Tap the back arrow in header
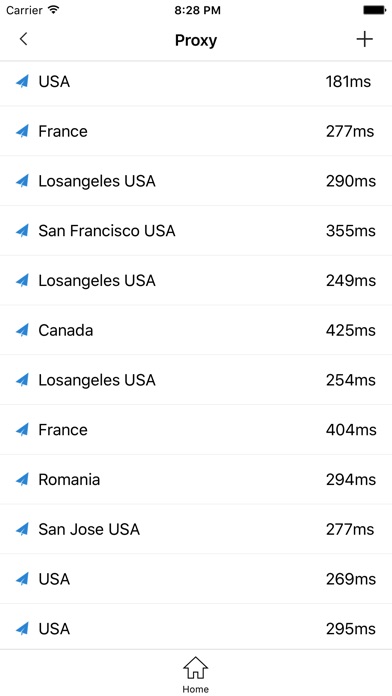This screenshot has height=696, width=392. pos(24,39)
